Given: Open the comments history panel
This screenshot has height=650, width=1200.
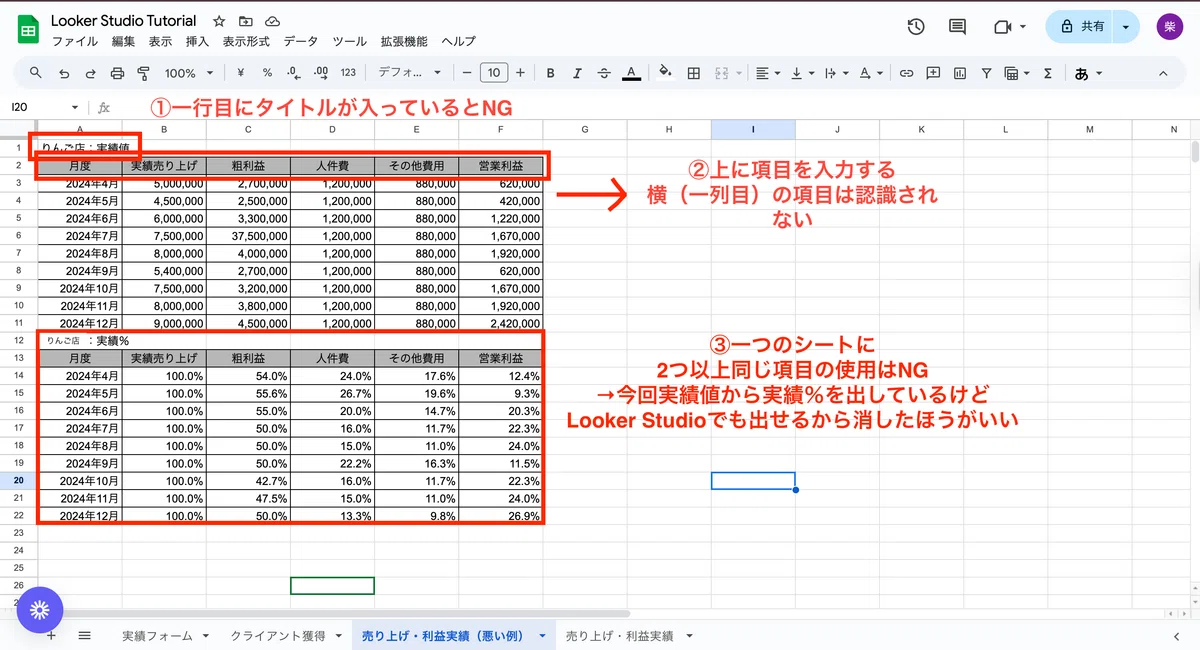Looking at the screenshot, I should click(x=958, y=27).
